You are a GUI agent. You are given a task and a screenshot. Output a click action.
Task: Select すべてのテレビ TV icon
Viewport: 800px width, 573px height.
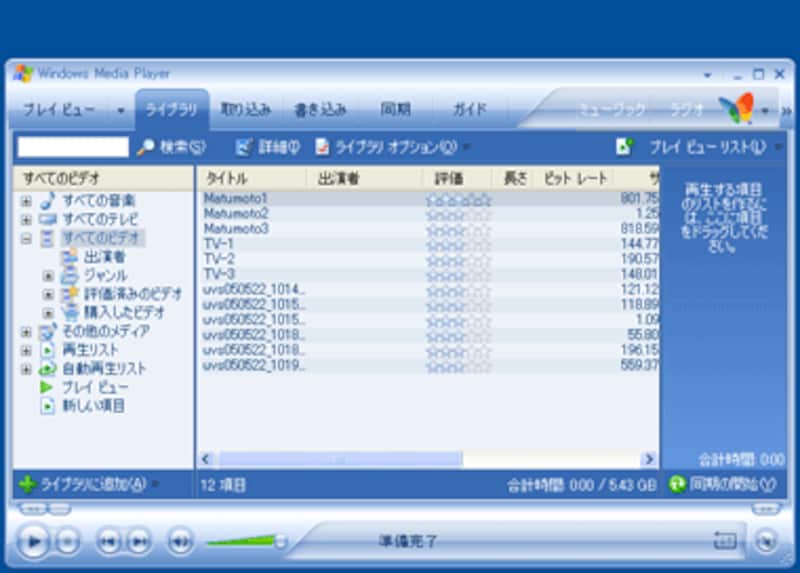coord(47,219)
